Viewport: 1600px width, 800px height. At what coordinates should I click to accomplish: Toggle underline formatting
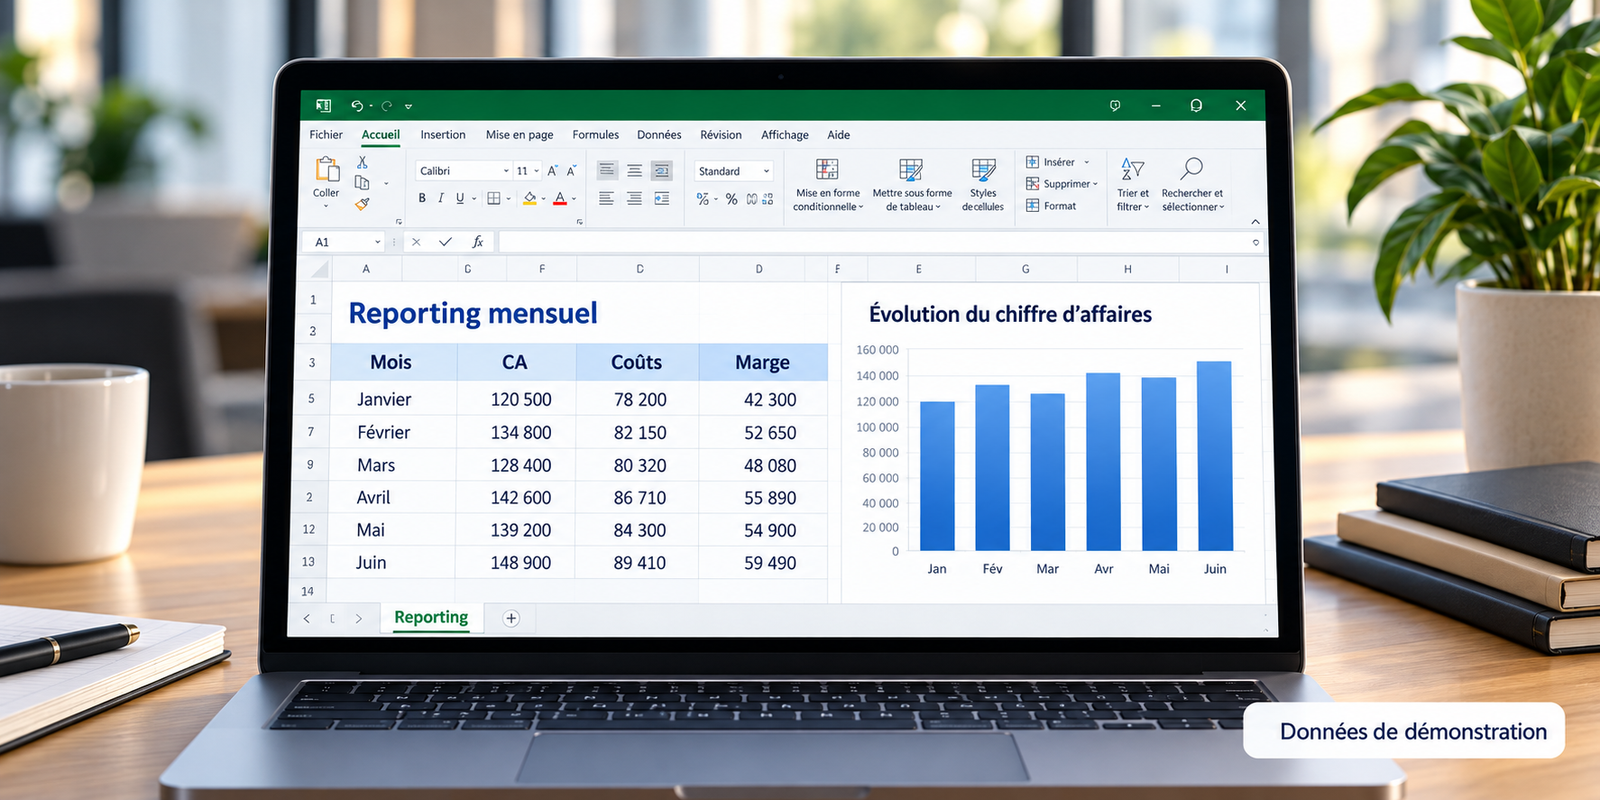tap(460, 198)
